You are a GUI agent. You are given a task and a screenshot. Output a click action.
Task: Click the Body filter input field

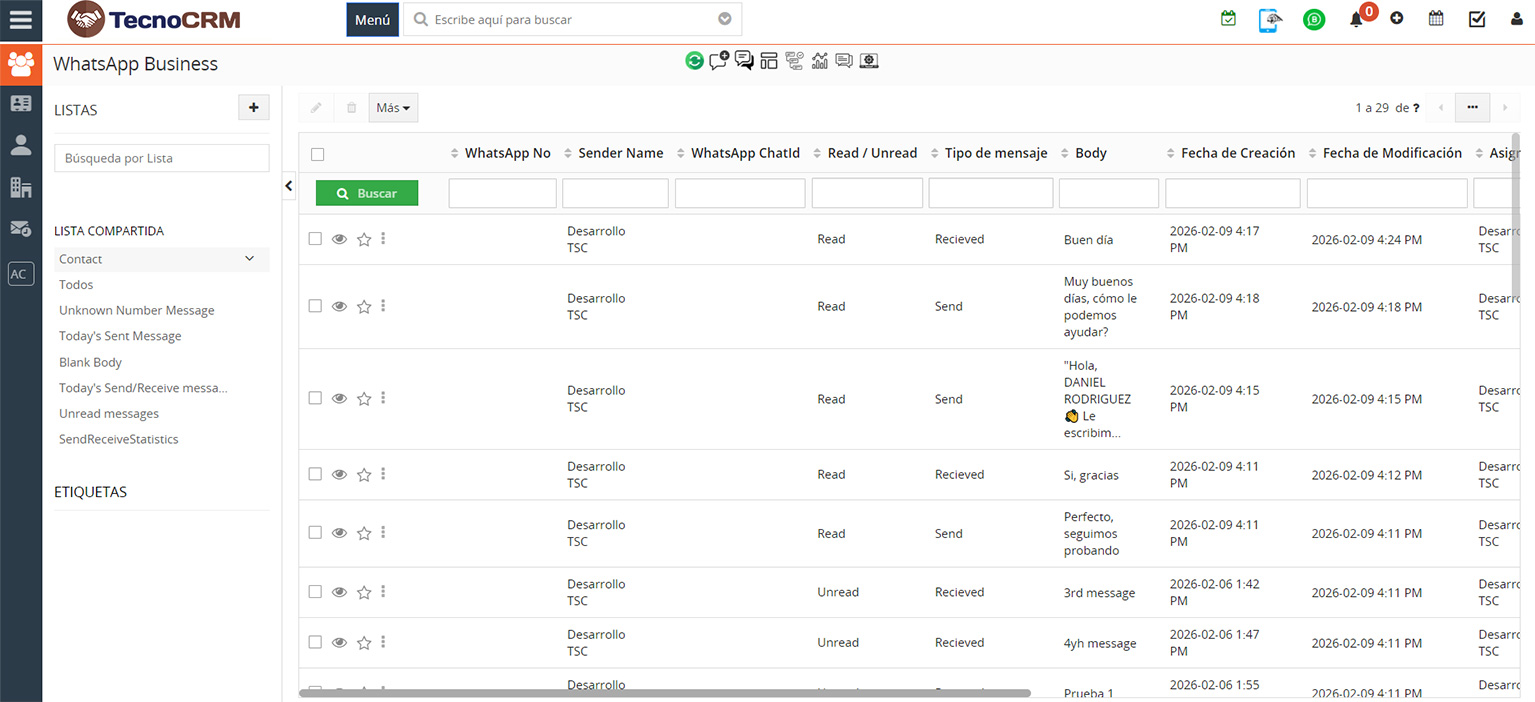tap(1108, 193)
